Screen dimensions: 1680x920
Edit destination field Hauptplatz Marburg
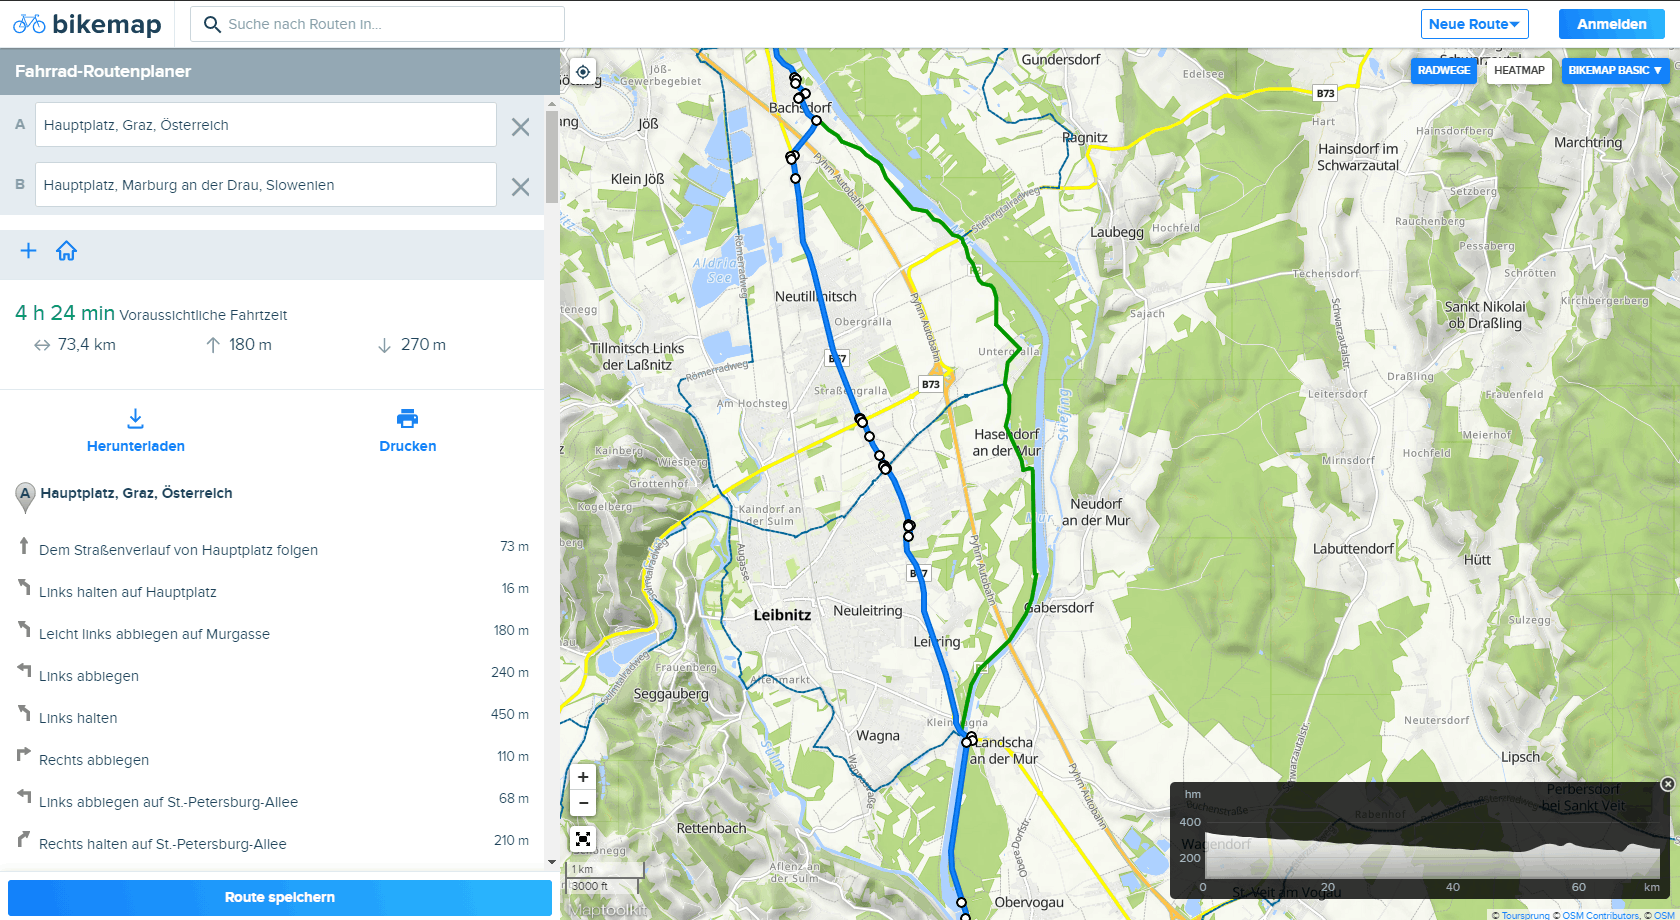pyautogui.click(x=265, y=185)
